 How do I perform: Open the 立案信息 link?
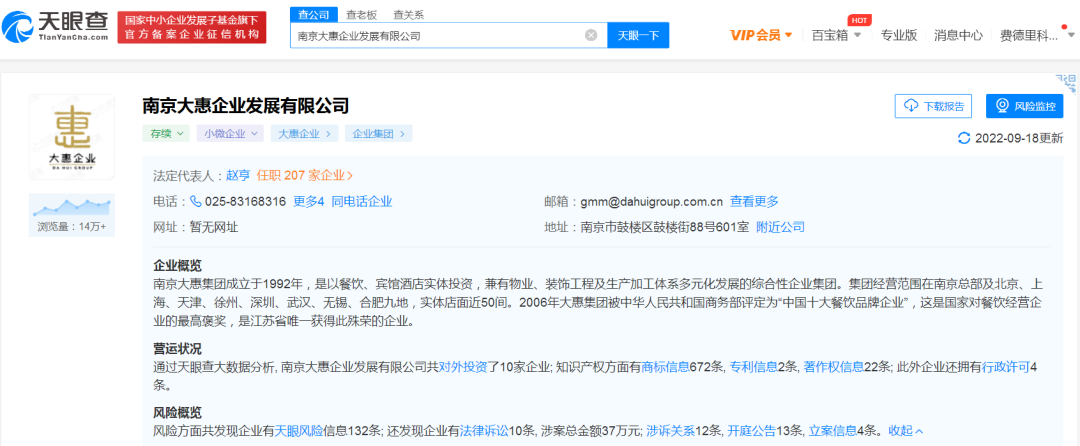pos(832,431)
